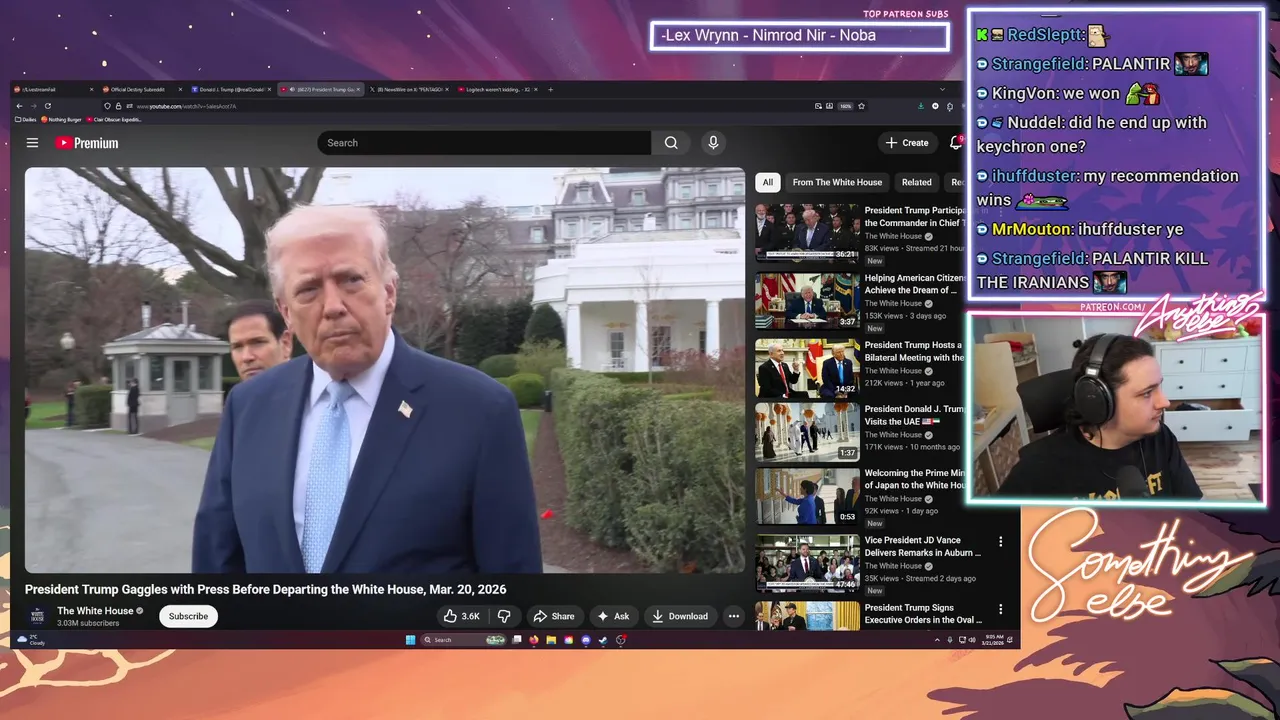Open more actions ellipsis below the video
Image resolution: width=1280 pixels, height=720 pixels.
[x=733, y=616]
